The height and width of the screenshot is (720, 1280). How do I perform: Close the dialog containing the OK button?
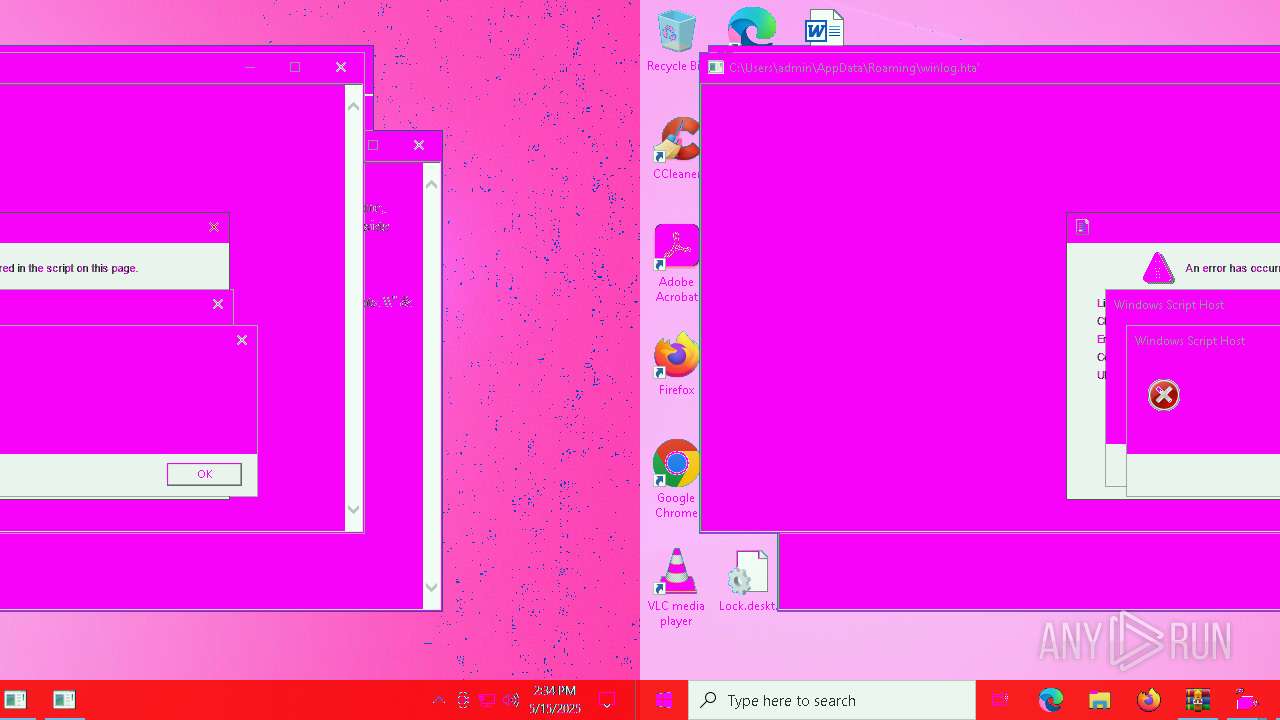(x=242, y=340)
